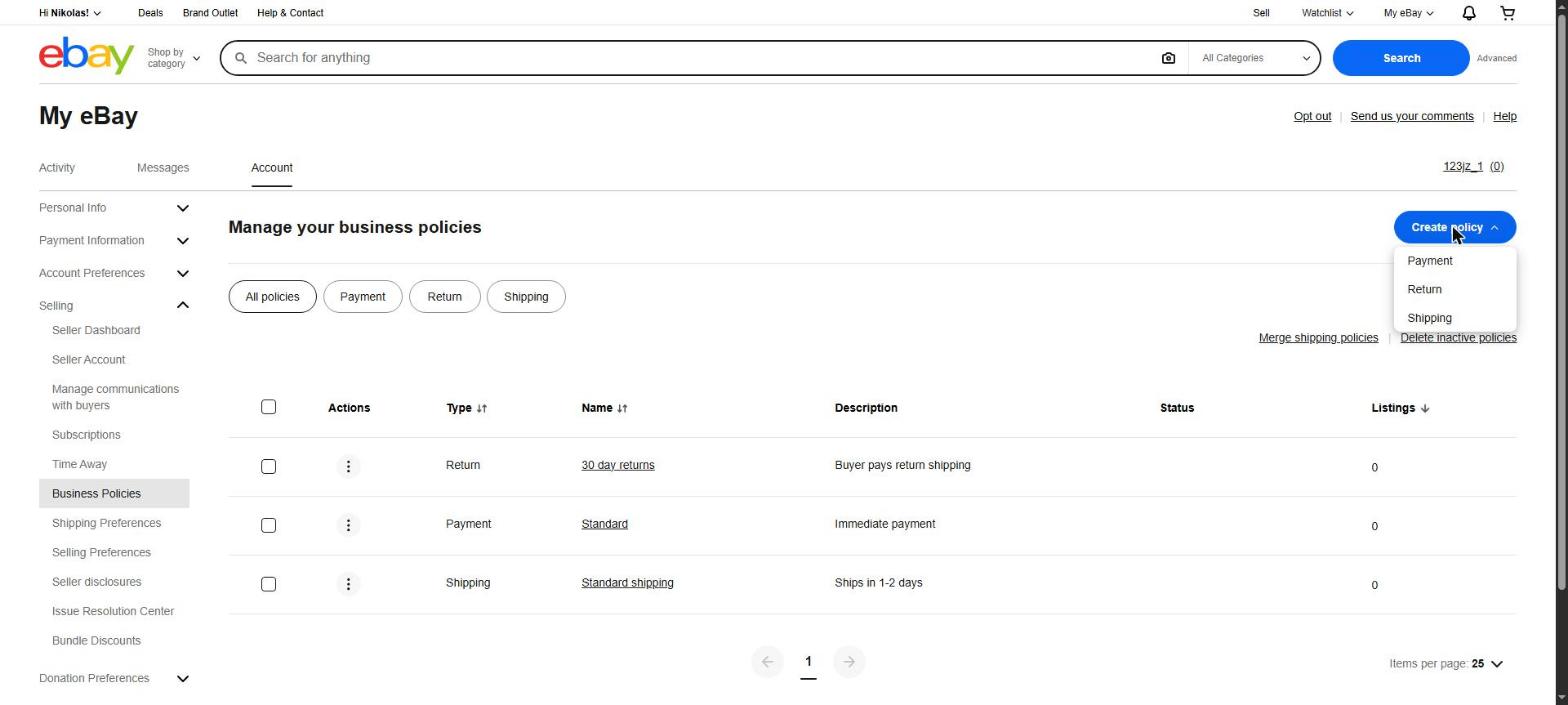Image resolution: width=1568 pixels, height=705 pixels.
Task: Go to page 1 in pagination
Action: (x=808, y=662)
